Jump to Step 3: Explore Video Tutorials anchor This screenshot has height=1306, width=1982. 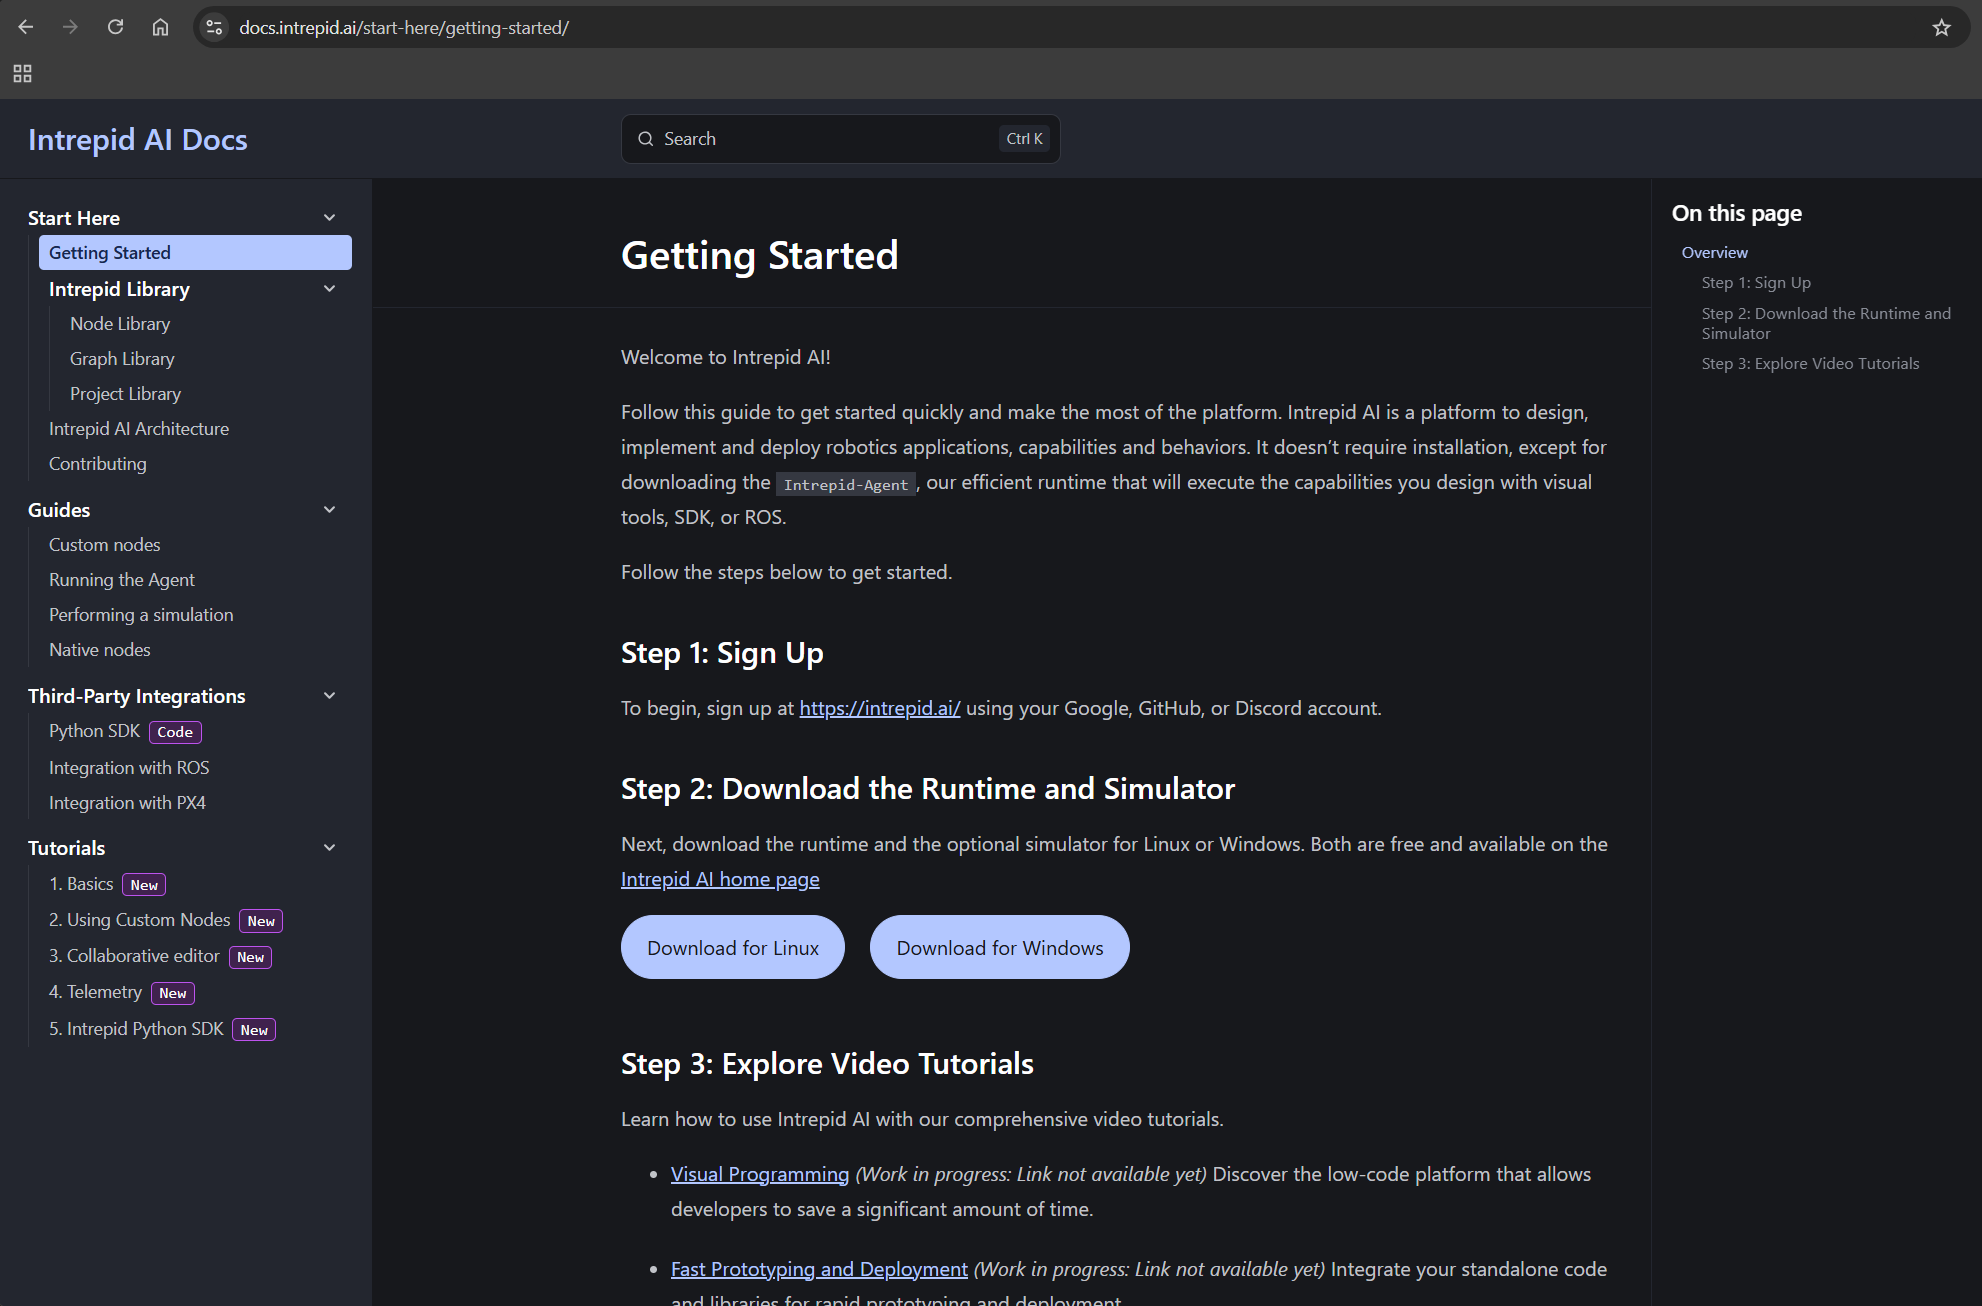point(1810,363)
